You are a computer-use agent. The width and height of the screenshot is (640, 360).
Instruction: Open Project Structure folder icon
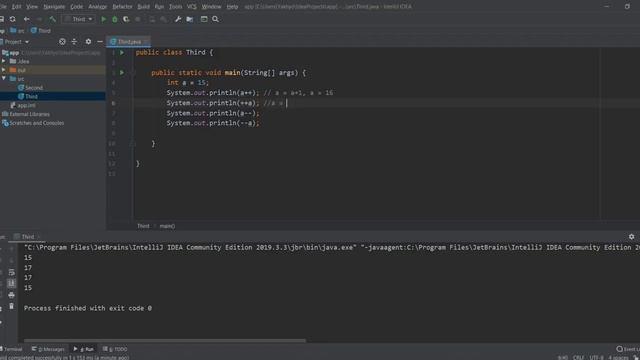(x=190, y=19)
